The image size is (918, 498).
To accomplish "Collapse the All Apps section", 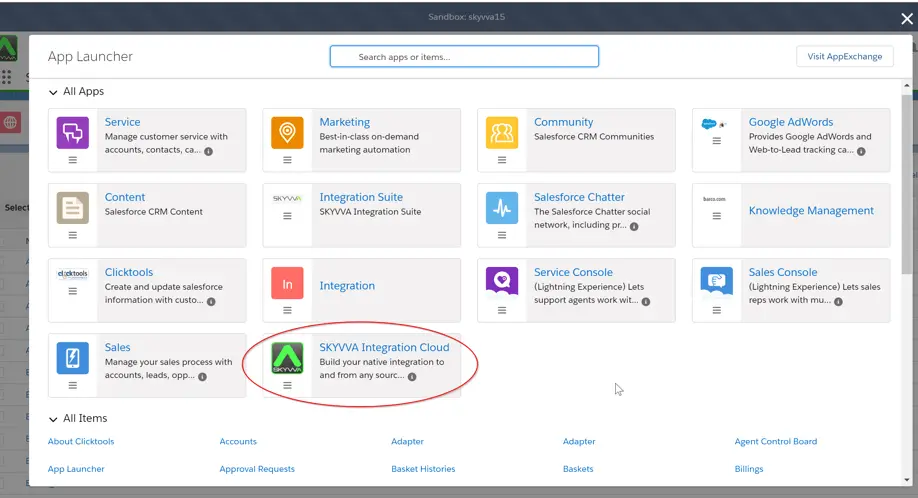I will coord(53,92).
